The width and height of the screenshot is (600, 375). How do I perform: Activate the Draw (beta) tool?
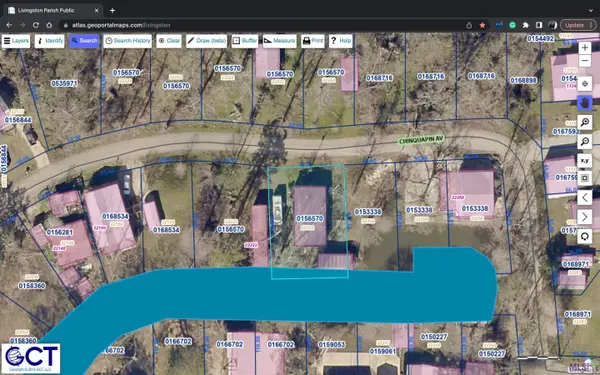tap(207, 41)
